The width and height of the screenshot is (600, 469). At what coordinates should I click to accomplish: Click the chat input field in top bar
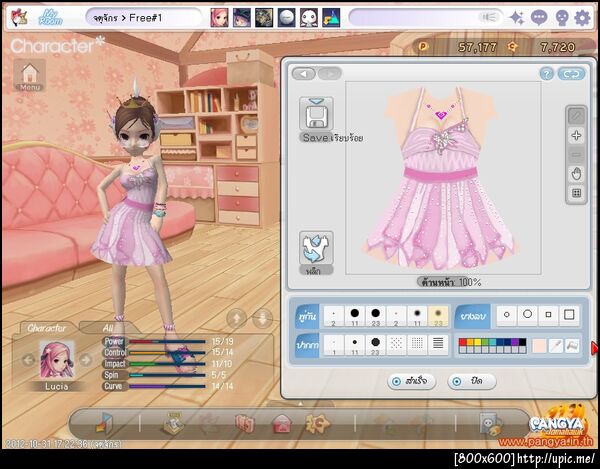point(426,18)
